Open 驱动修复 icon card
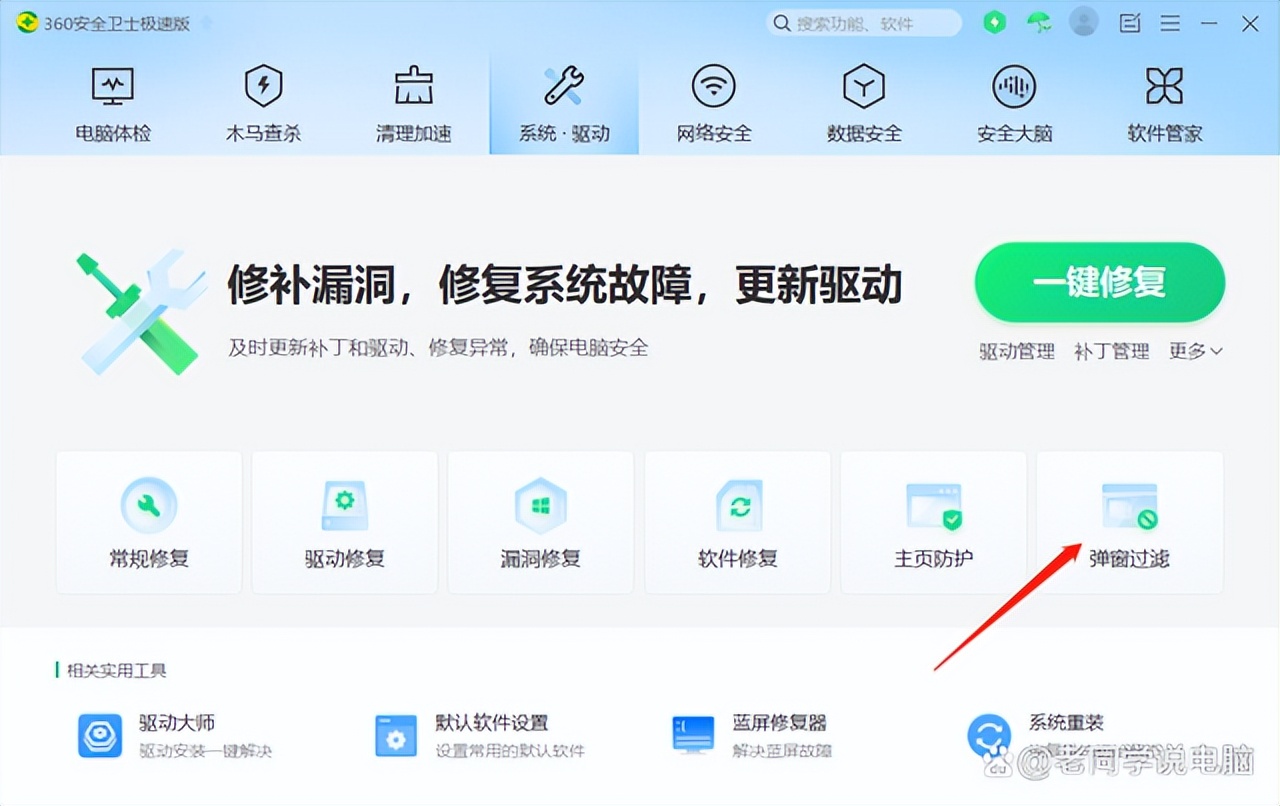This screenshot has height=806, width=1280. click(345, 522)
